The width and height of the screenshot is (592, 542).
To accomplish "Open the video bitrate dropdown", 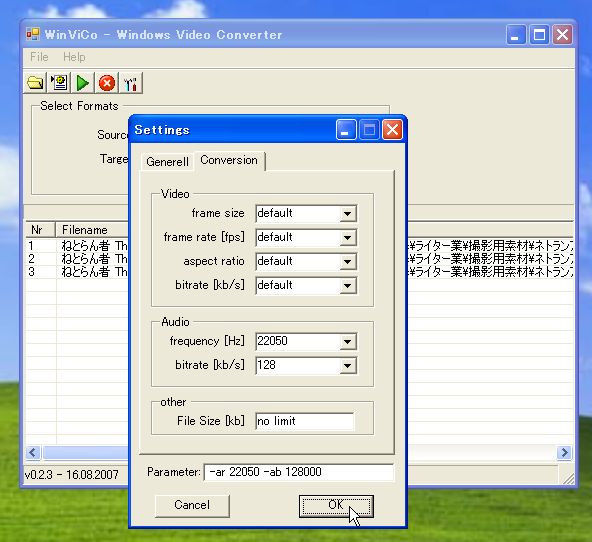I will tap(347, 286).
